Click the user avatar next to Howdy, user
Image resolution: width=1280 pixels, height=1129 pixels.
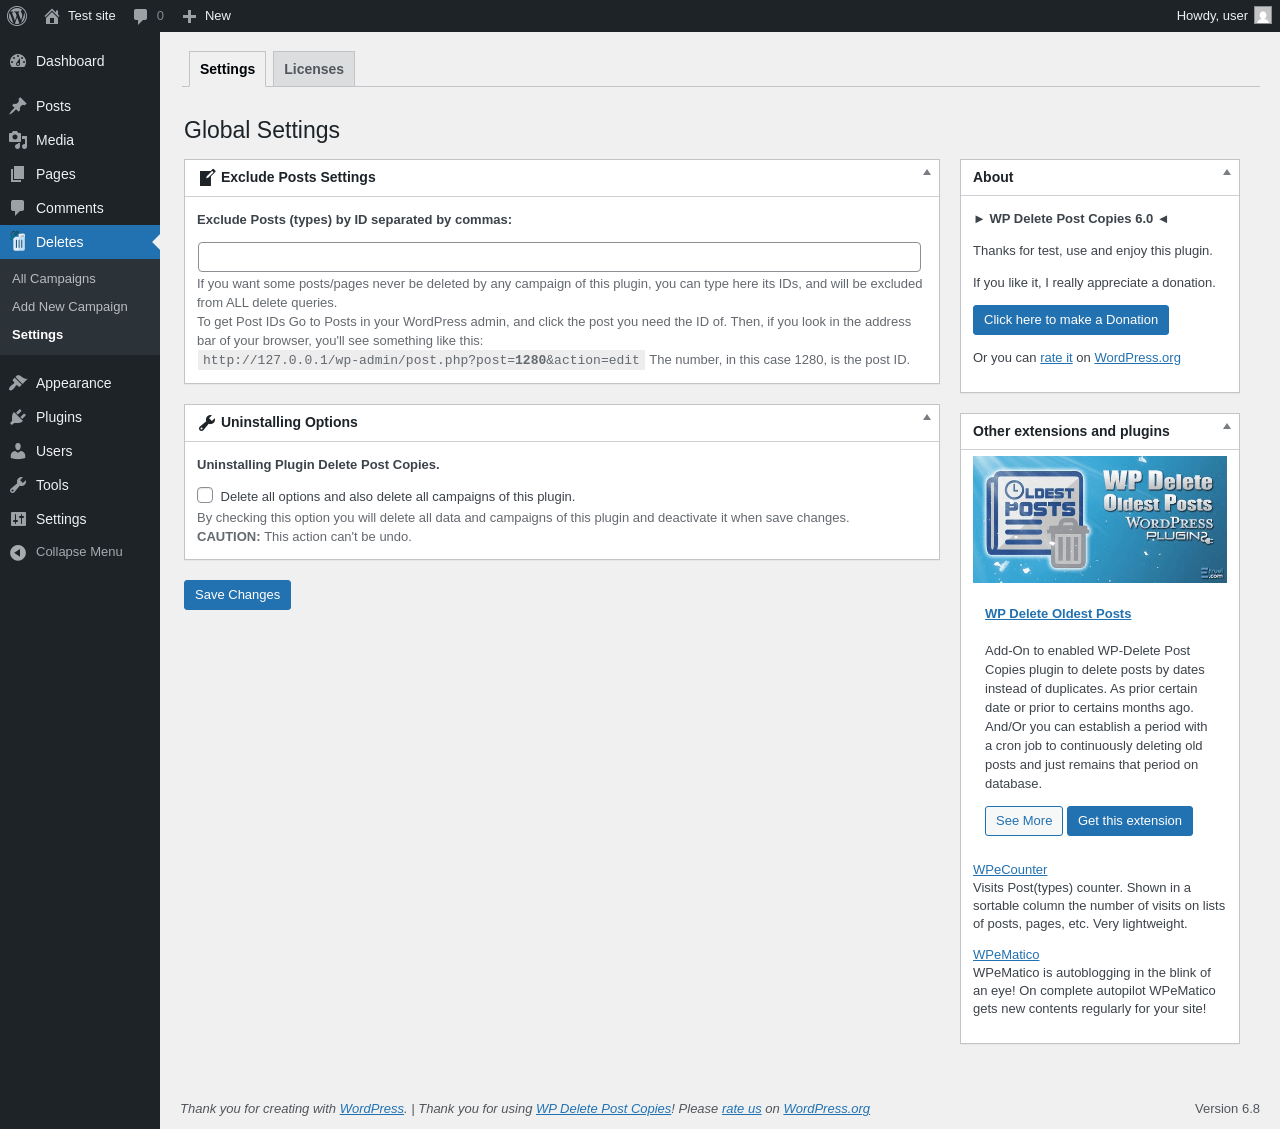(1263, 15)
